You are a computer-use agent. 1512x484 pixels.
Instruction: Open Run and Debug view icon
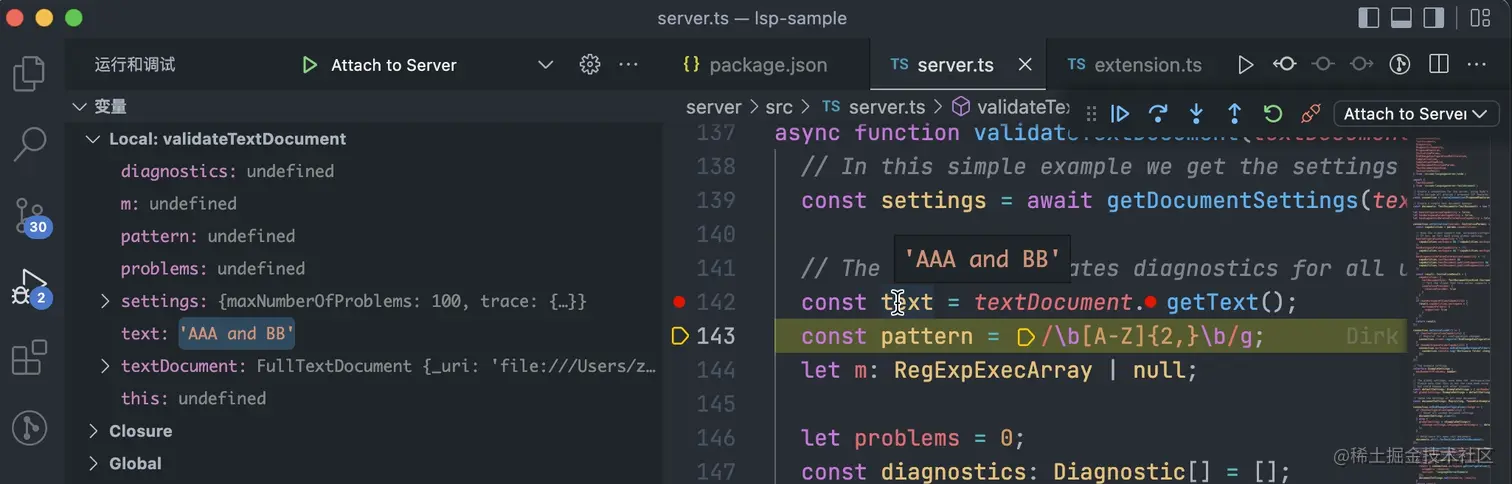click(30, 288)
